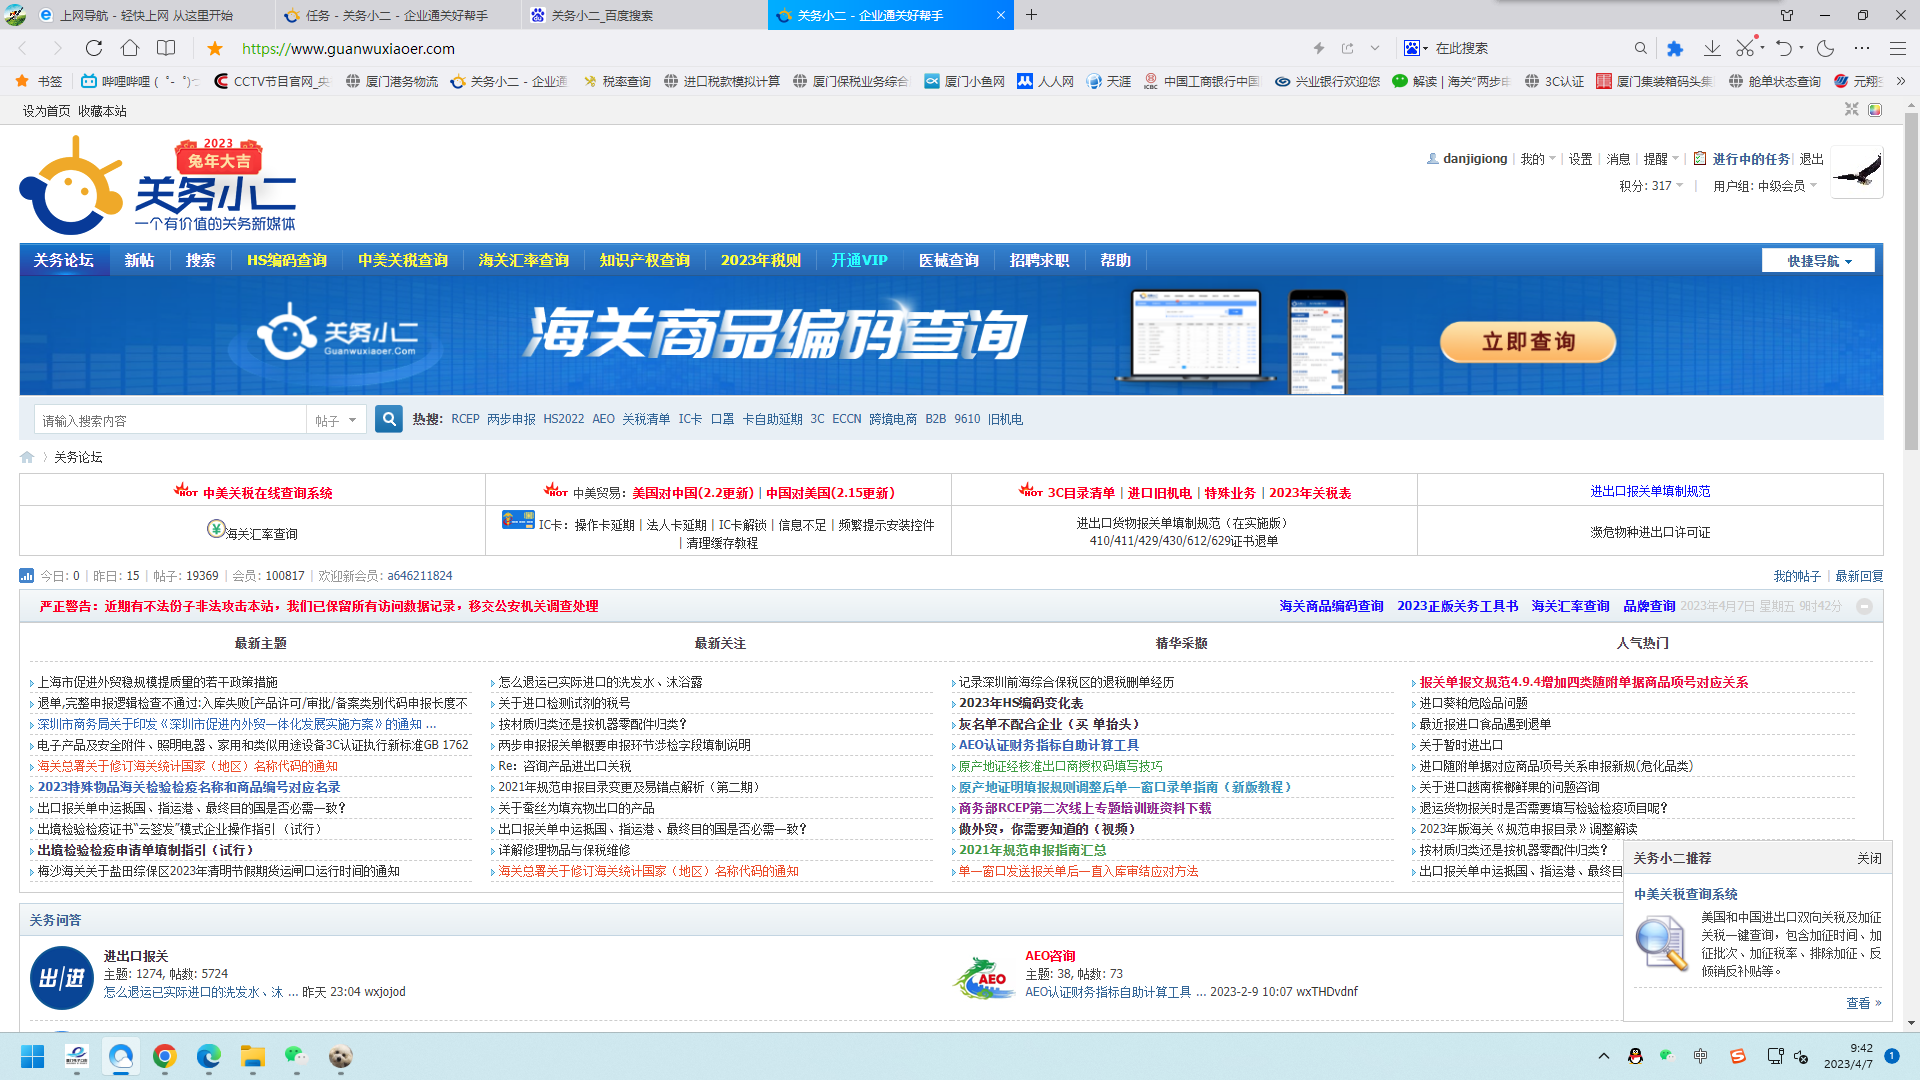Close the 关务小二推荐 popup with 关闭

pyautogui.click(x=1869, y=858)
